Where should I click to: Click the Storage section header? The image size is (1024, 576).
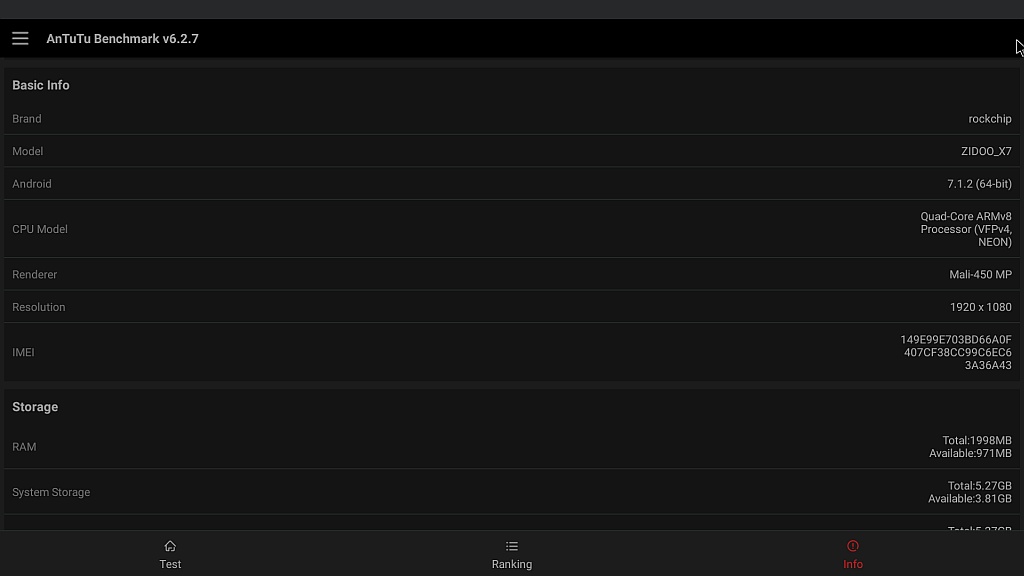click(35, 407)
